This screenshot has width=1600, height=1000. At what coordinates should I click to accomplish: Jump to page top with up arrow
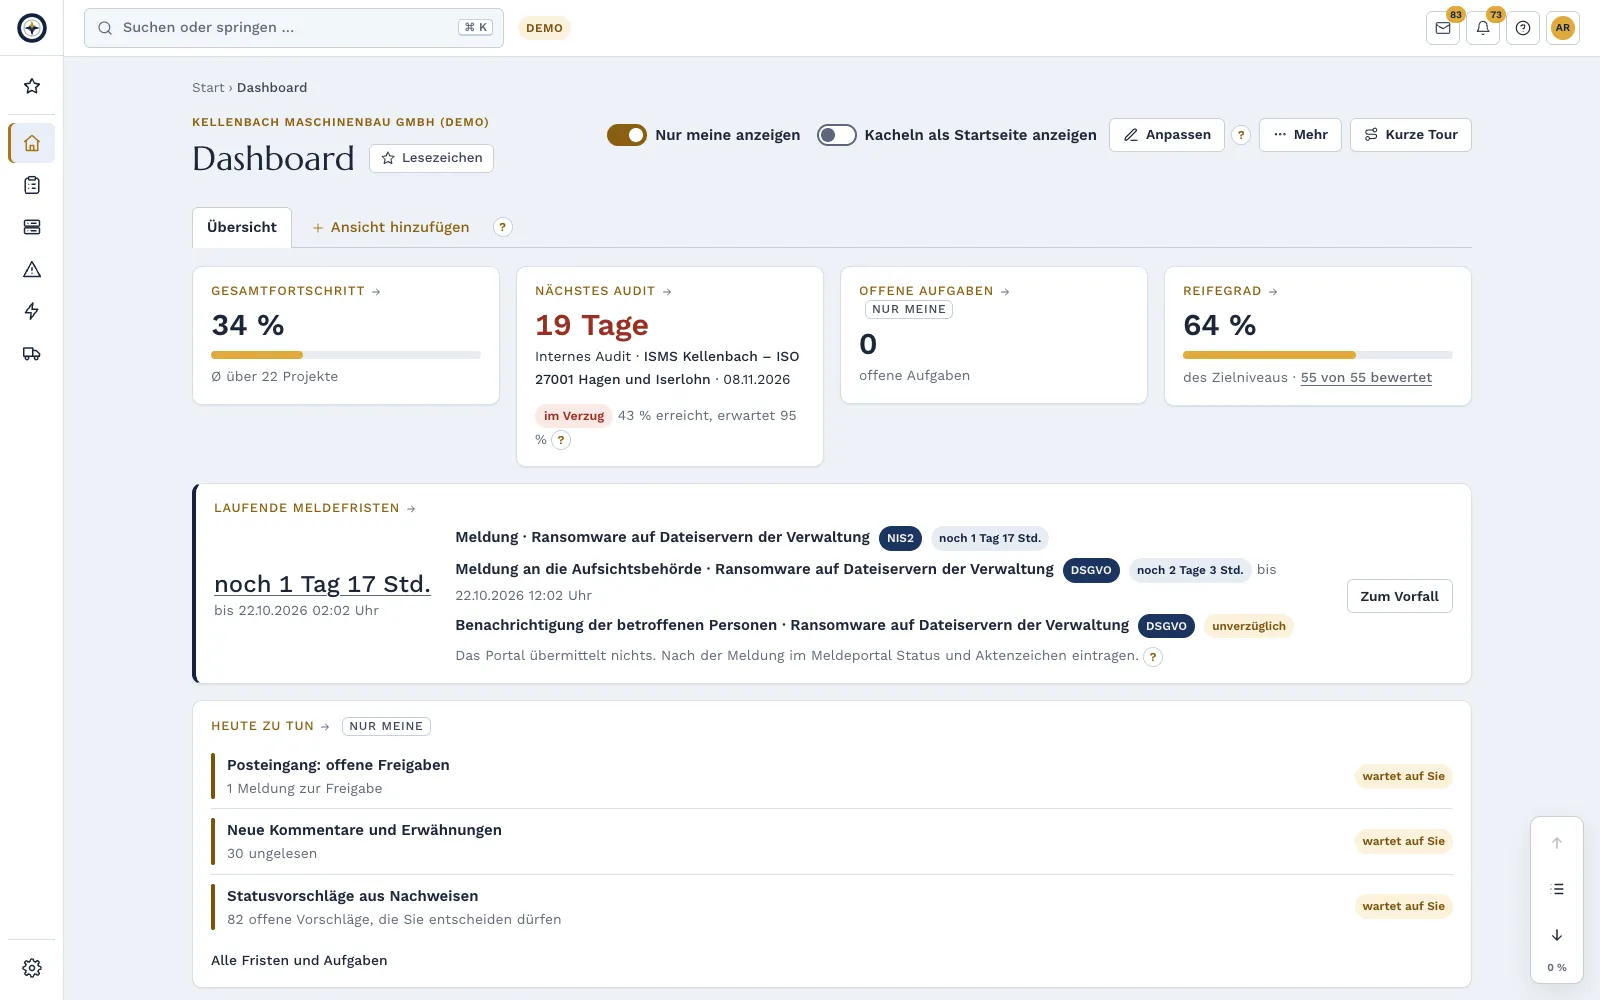coord(1557,843)
